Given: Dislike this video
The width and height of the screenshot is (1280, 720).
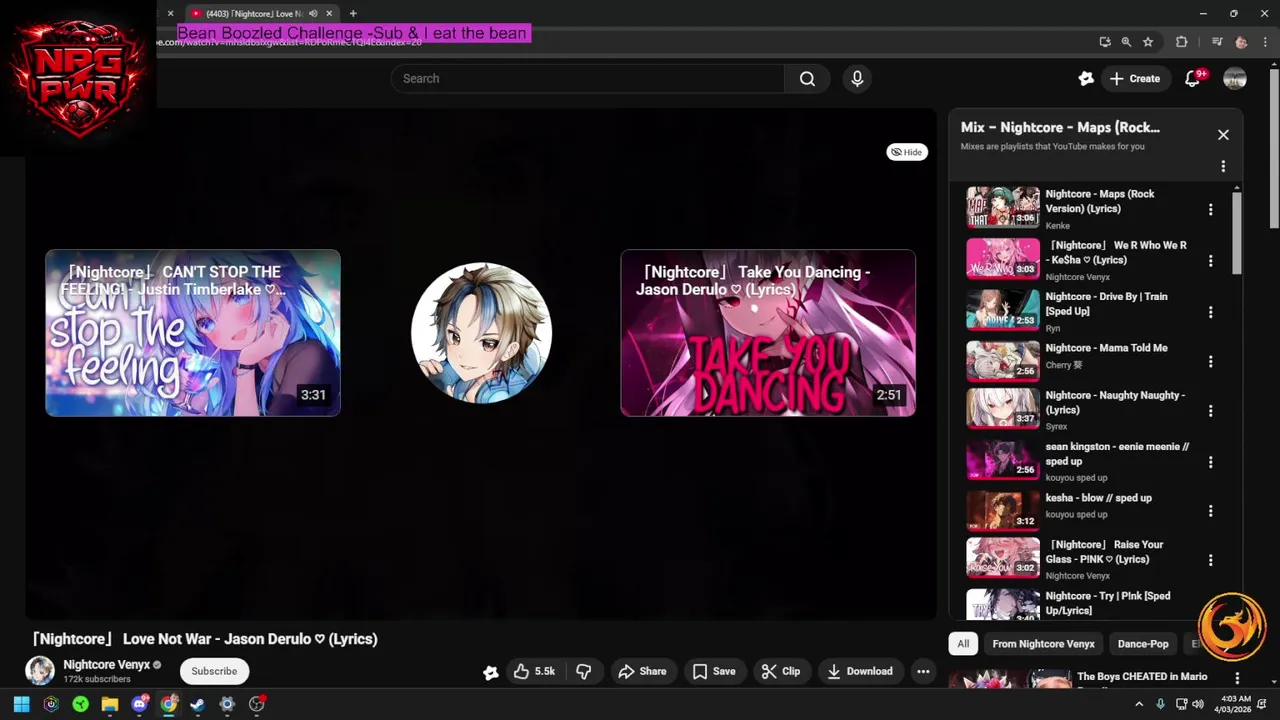Looking at the screenshot, I should coord(584,672).
